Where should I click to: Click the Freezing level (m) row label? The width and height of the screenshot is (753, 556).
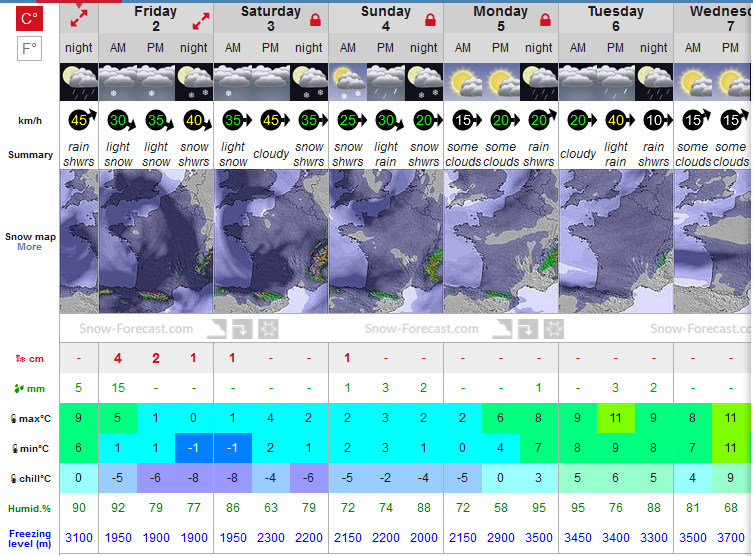click(30, 539)
